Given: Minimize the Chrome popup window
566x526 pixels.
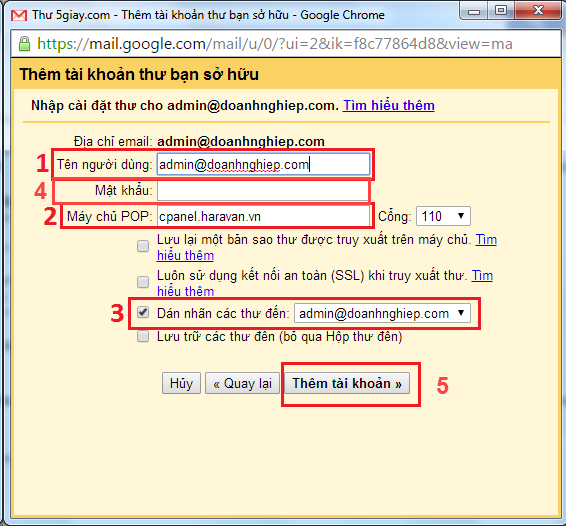Looking at the screenshot, I should 474,12.
